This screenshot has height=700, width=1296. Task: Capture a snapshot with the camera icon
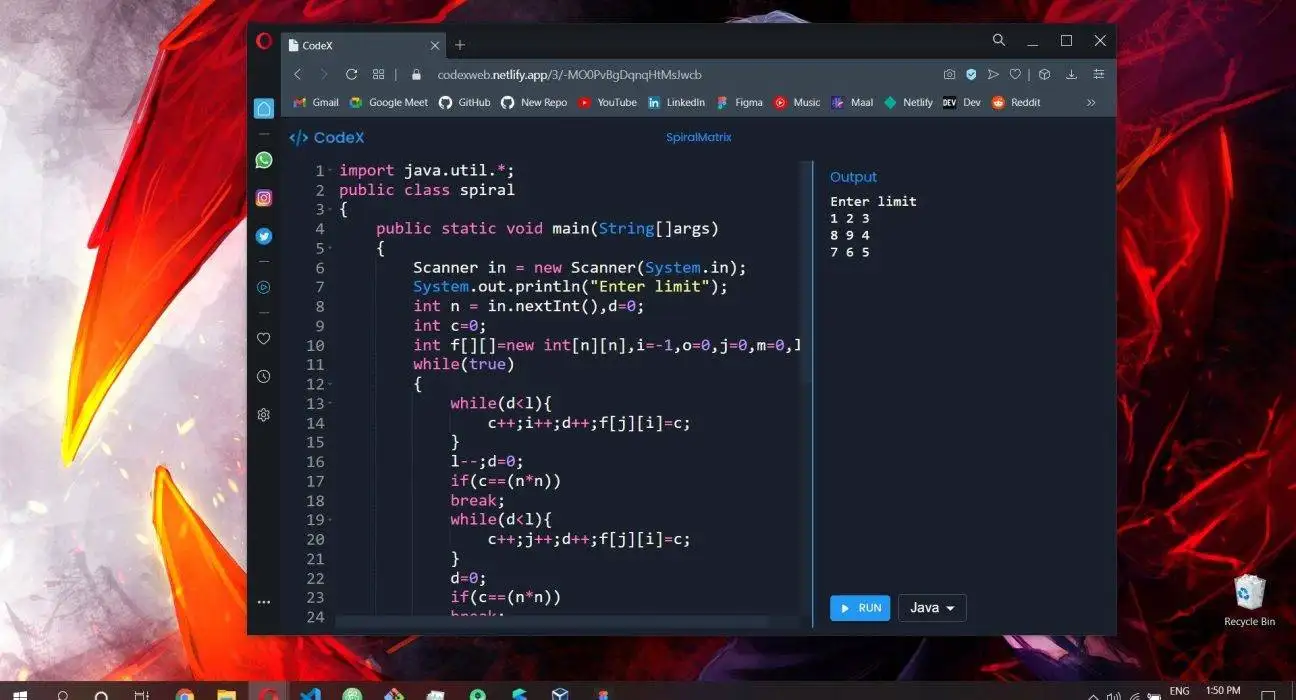tap(949, 73)
